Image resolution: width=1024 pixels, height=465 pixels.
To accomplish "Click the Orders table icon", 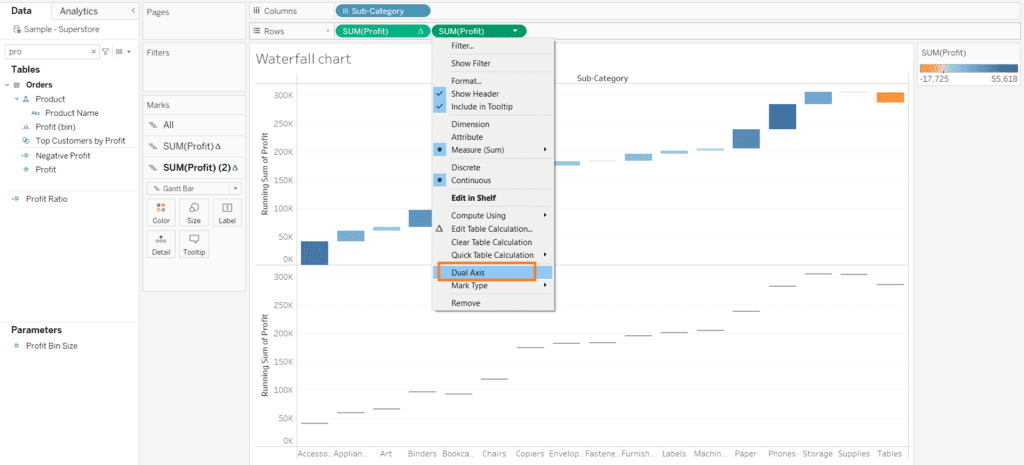I will 17,85.
